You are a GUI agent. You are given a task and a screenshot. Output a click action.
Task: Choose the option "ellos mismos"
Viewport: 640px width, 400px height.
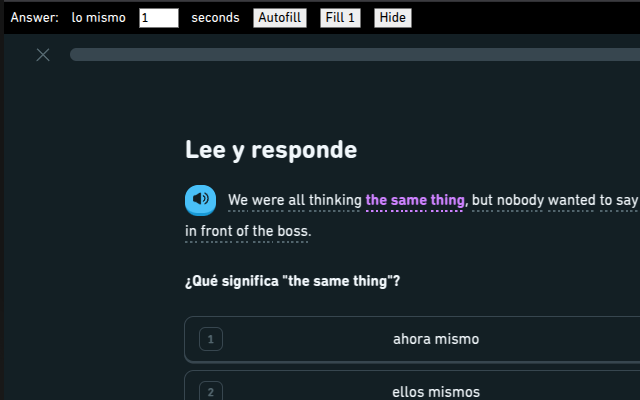pos(435,391)
